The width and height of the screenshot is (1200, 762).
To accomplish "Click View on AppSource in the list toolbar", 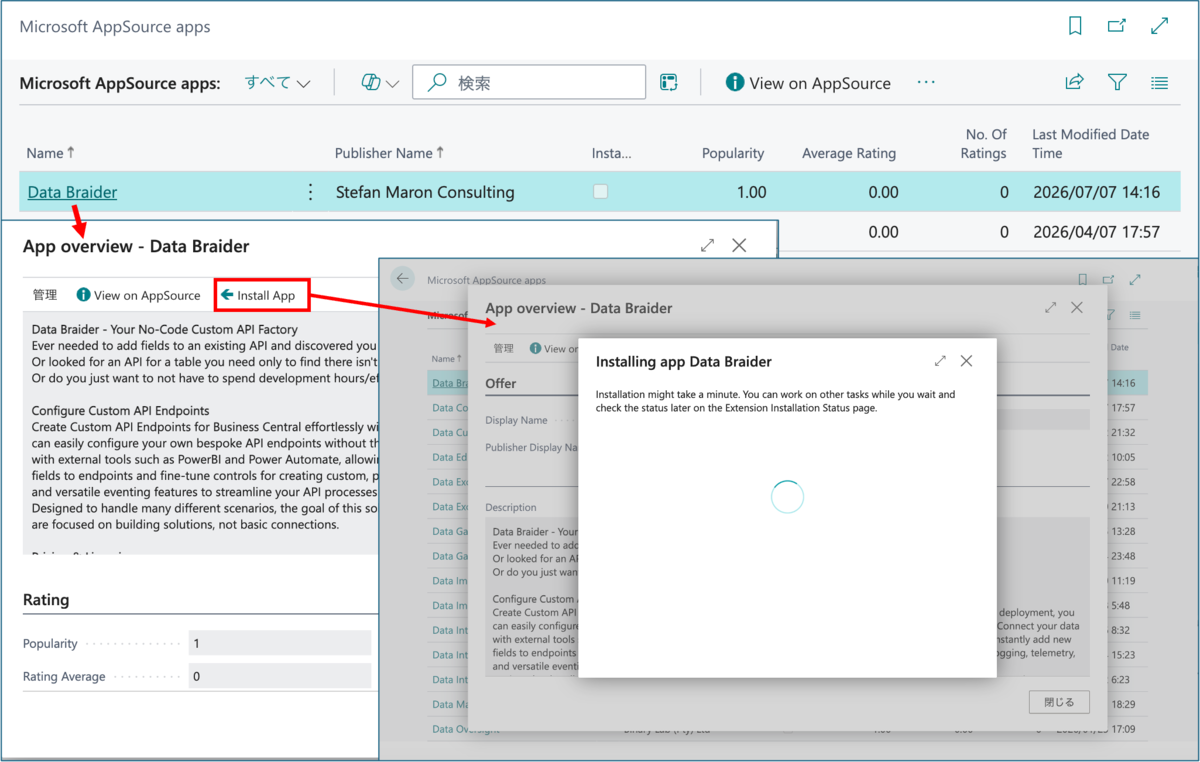I will pos(808,83).
